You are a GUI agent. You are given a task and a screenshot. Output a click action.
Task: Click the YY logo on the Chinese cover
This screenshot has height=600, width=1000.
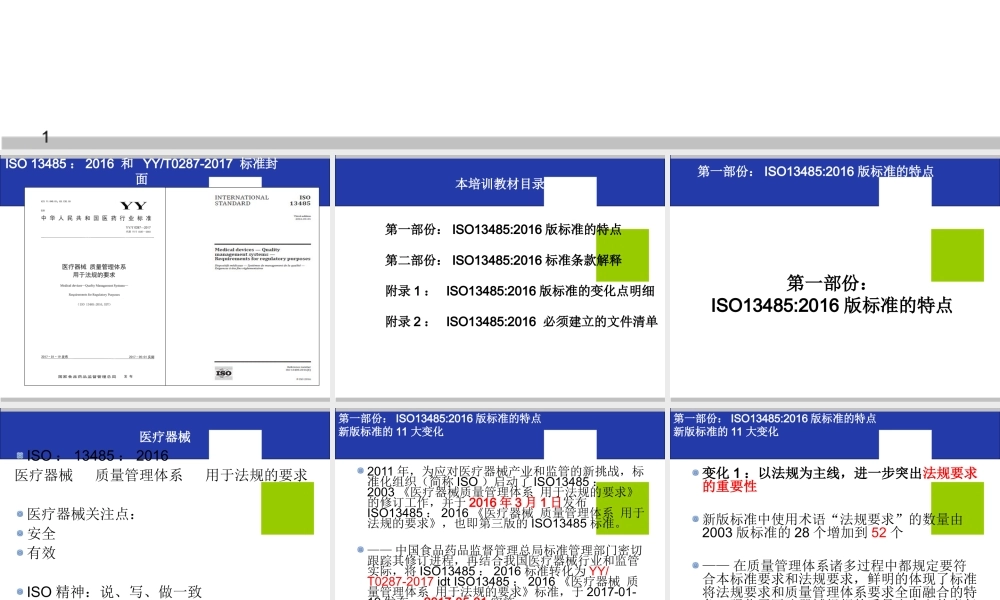[133, 205]
